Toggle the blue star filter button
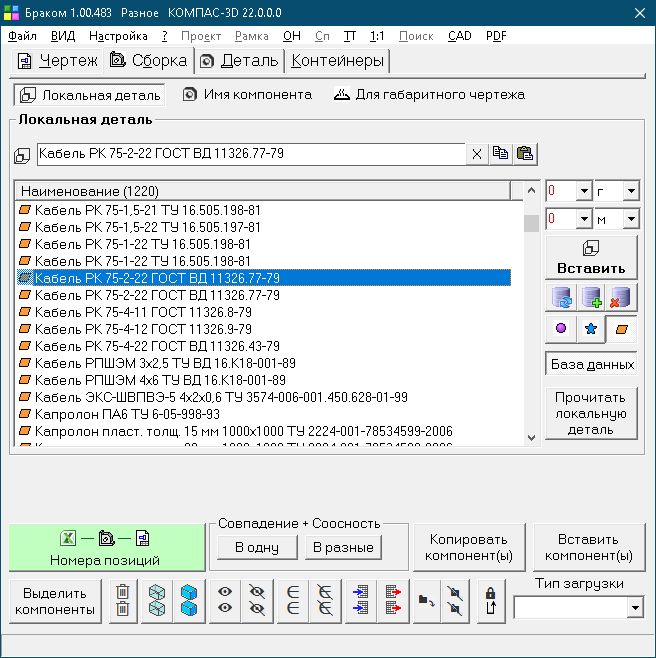The height and width of the screenshot is (658, 656). [591, 329]
